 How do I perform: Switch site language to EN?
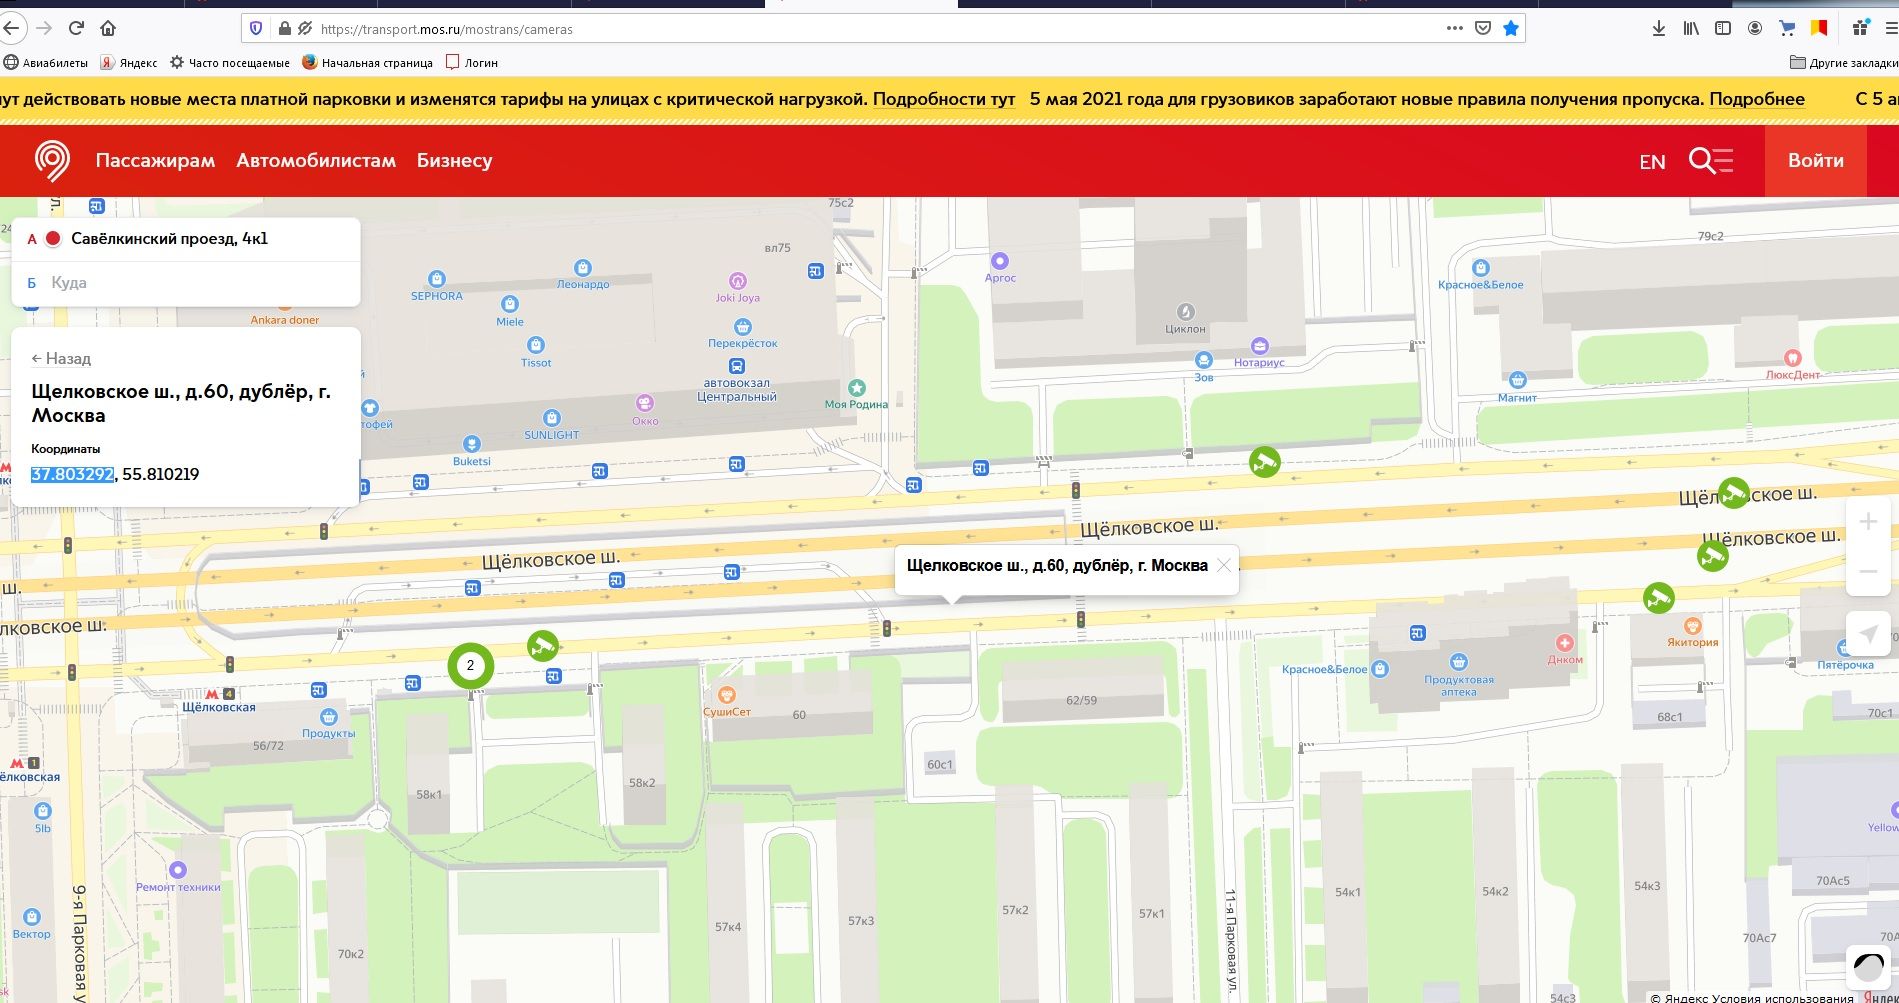click(x=1652, y=161)
